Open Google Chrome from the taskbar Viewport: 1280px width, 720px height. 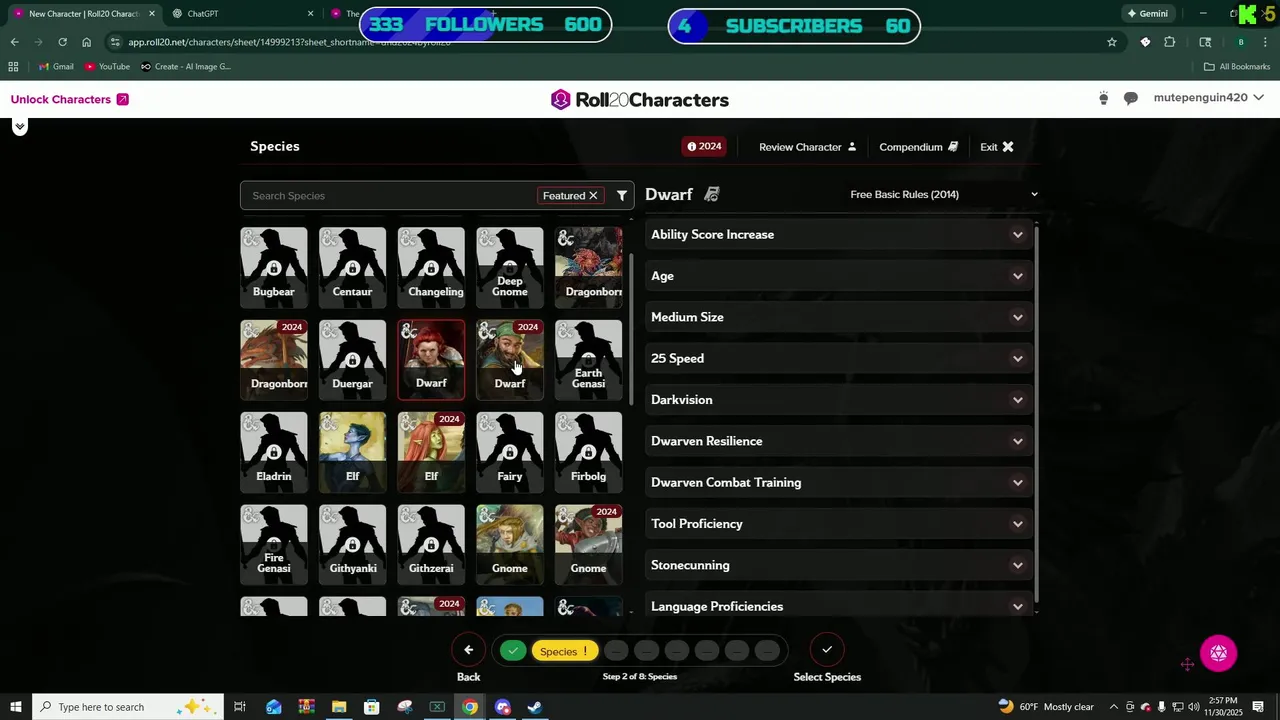pyautogui.click(x=470, y=707)
